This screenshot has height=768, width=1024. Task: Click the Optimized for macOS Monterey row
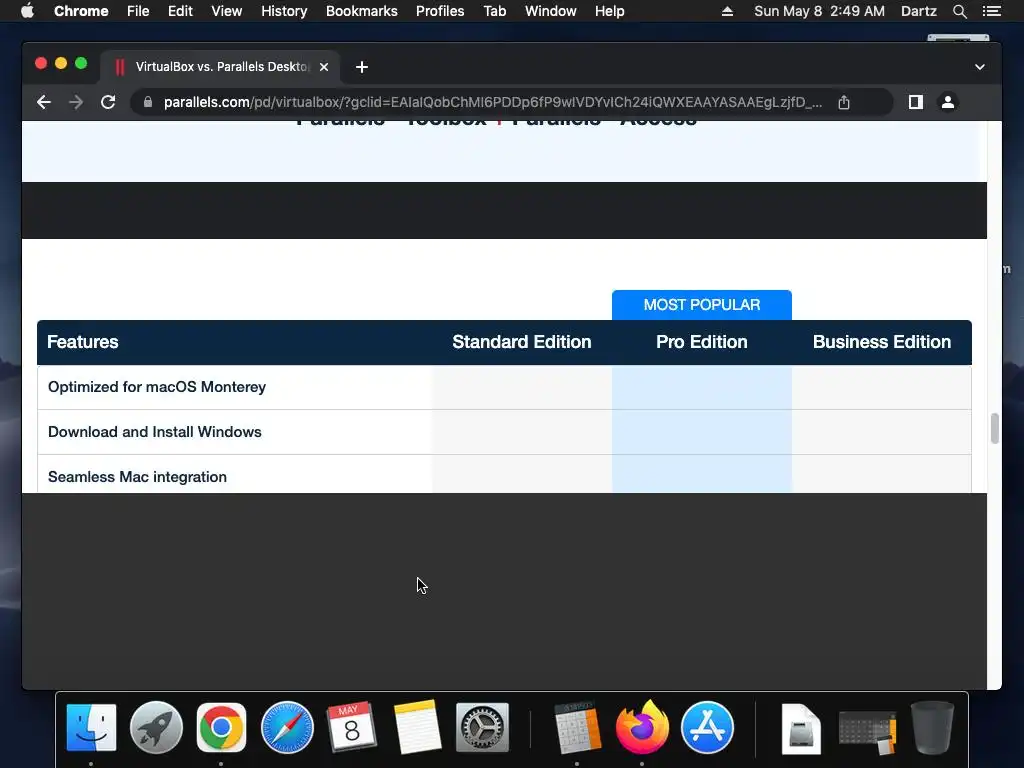pyautogui.click(x=504, y=387)
